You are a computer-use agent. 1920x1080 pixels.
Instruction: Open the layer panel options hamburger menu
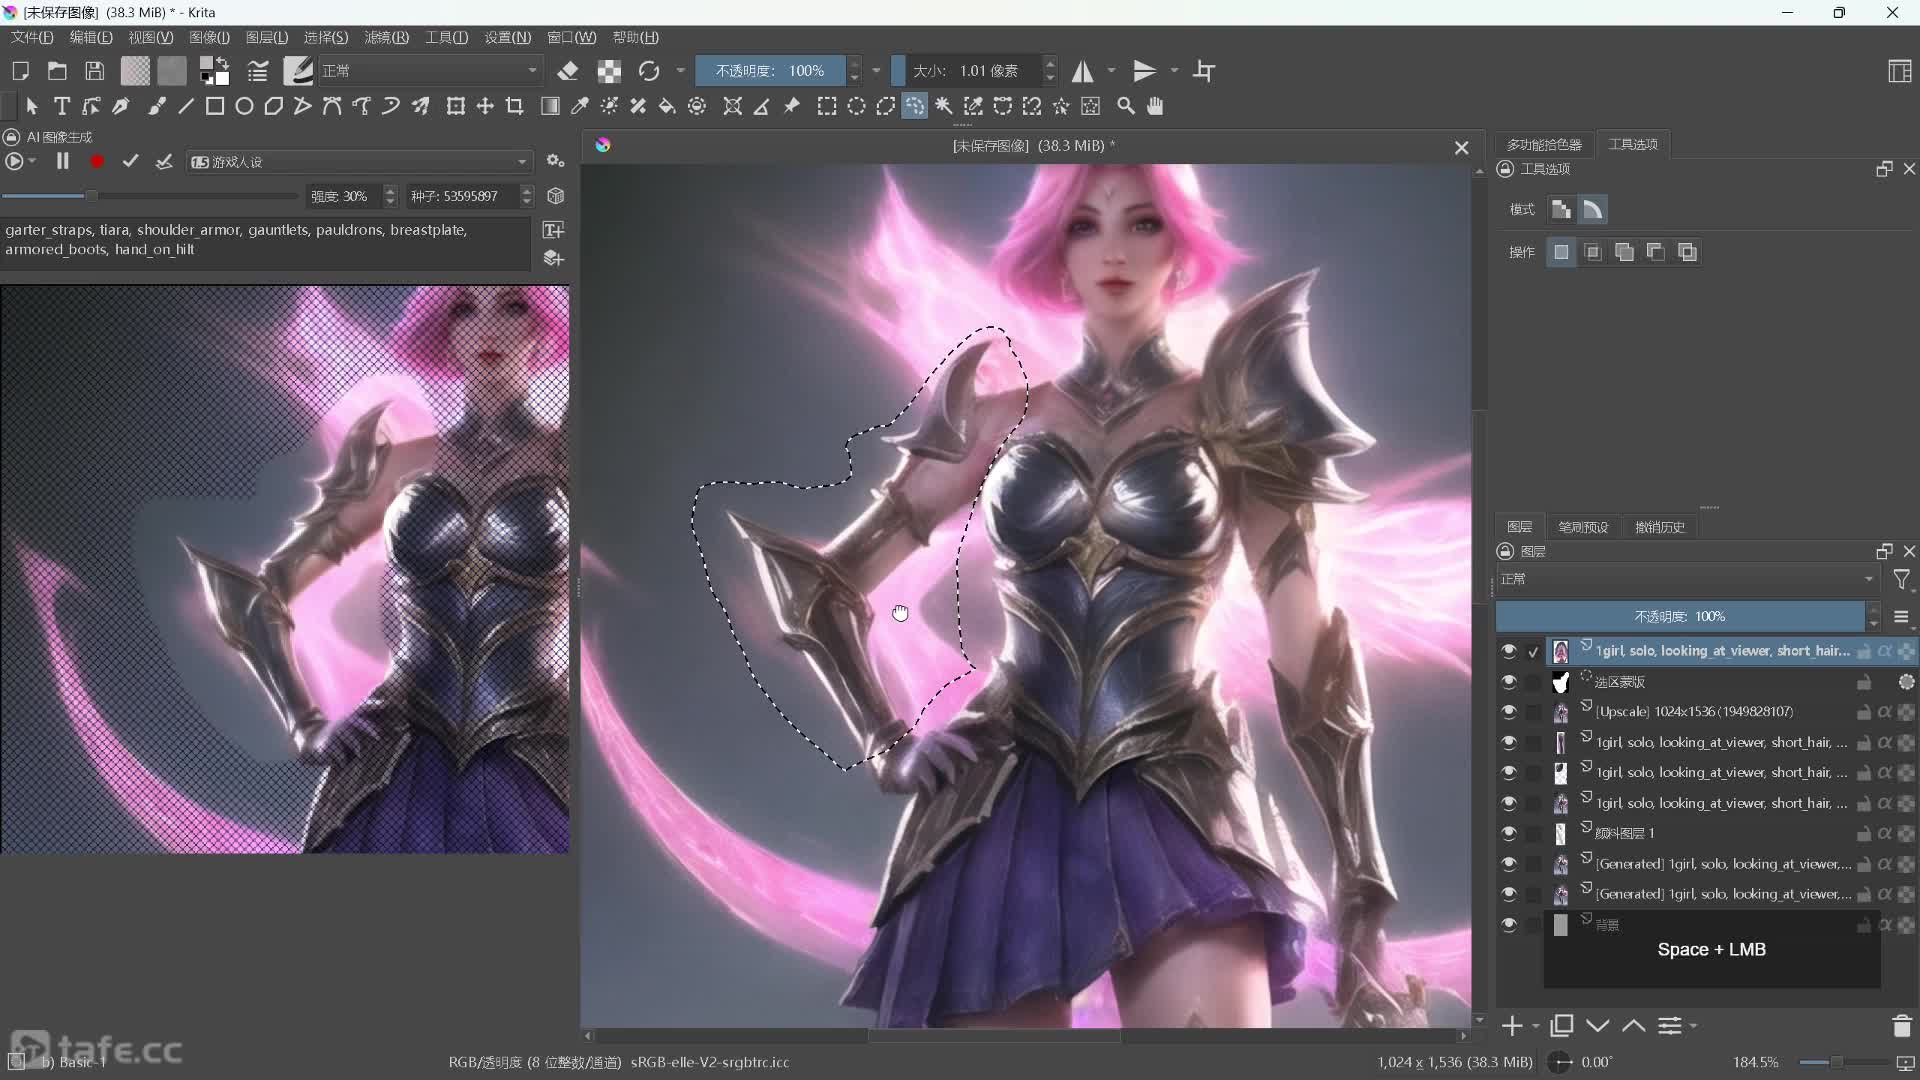click(1902, 617)
